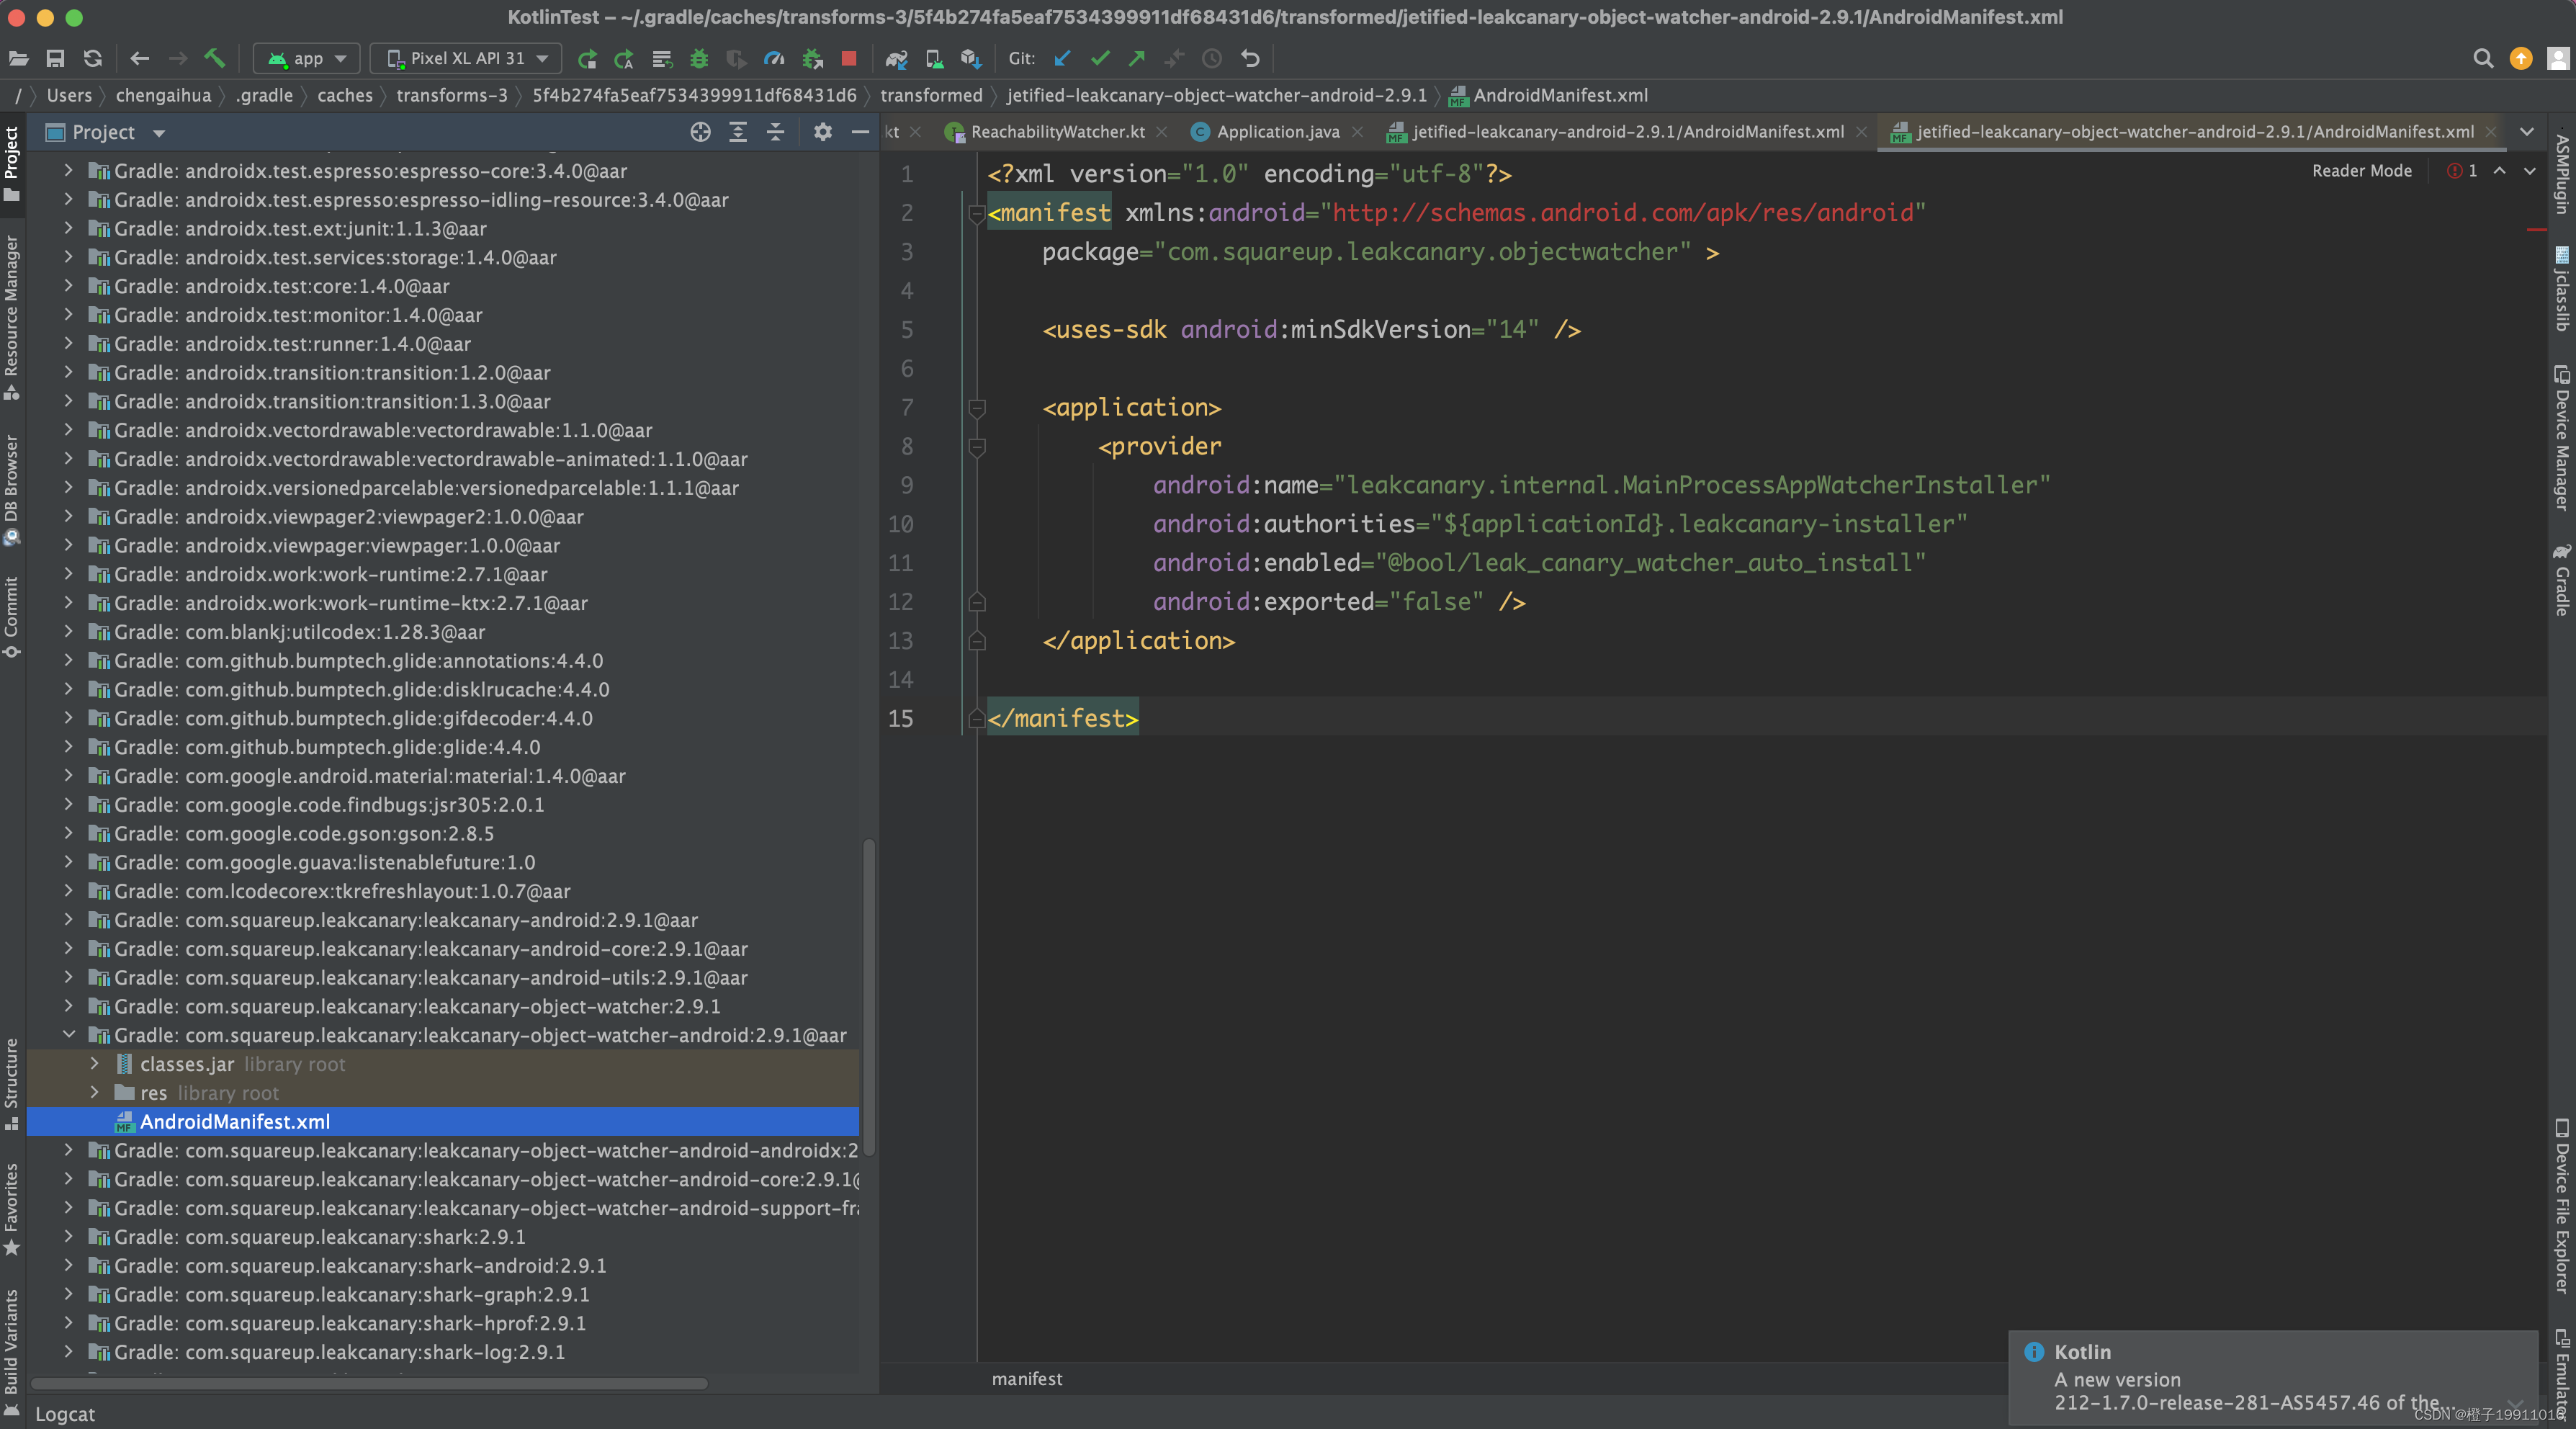Toggle the DB Browser tool window

12,489
